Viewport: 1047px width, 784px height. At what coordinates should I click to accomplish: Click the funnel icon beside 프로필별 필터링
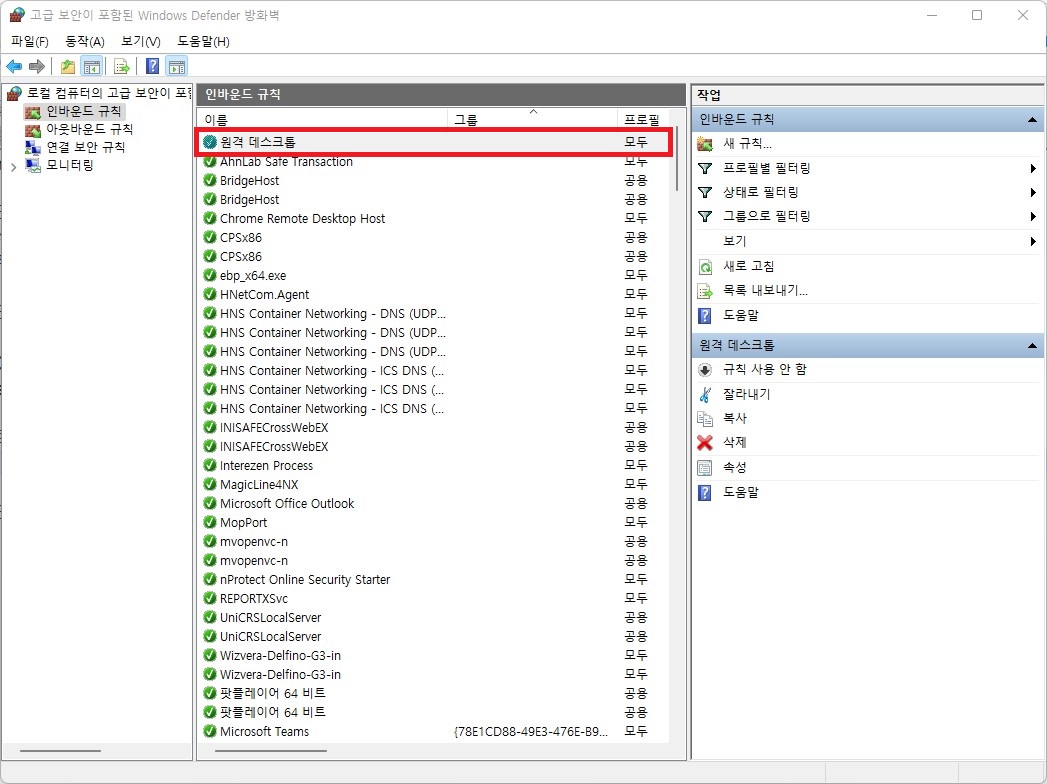pyautogui.click(x=704, y=168)
